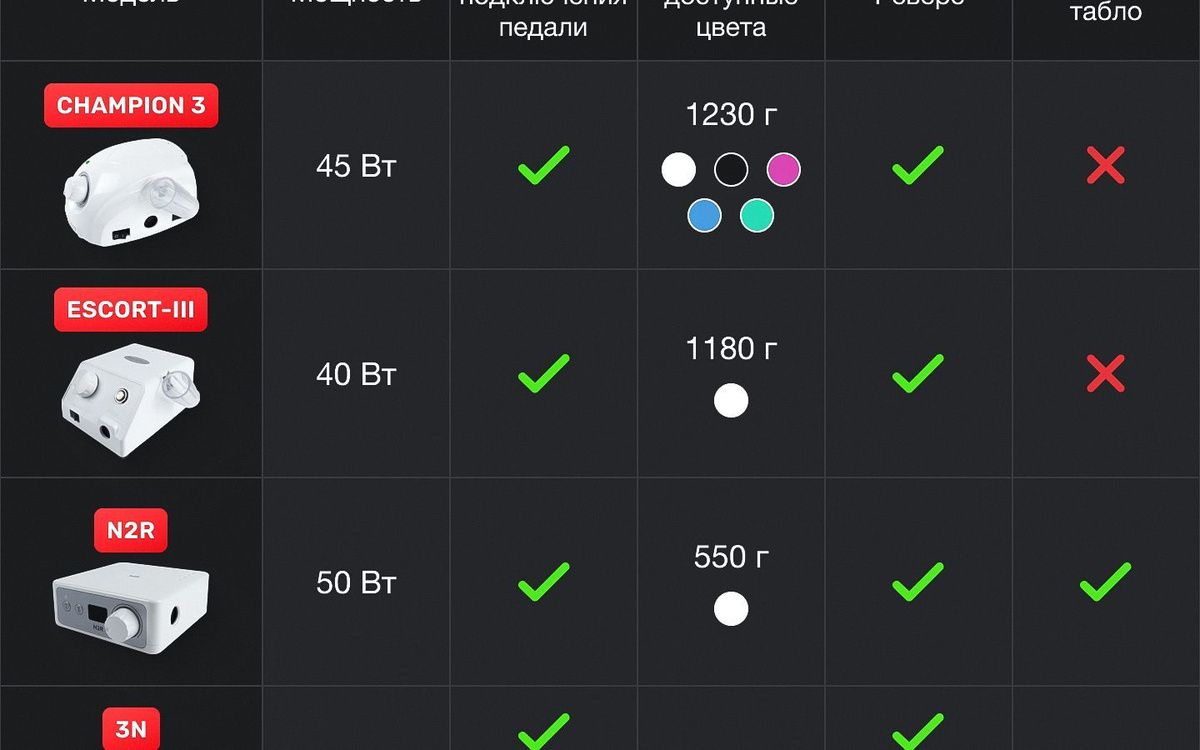
Task: Click the reverse checkmark in N2R row
Action: tap(917, 581)
